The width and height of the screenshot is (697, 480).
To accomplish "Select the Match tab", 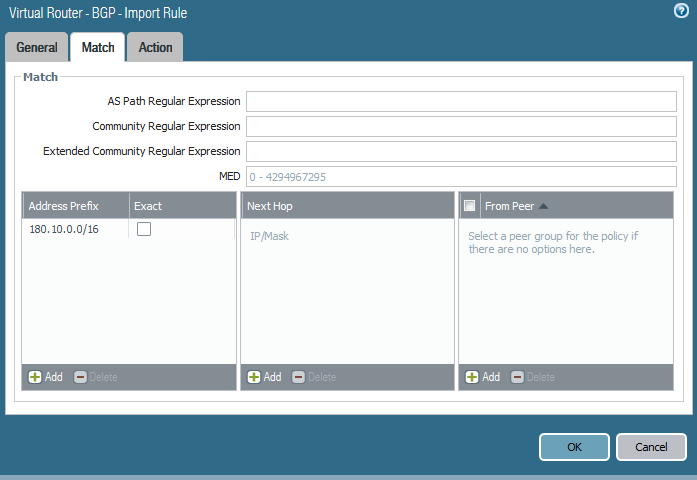I will pyautogui.click(x=98, y=47).
